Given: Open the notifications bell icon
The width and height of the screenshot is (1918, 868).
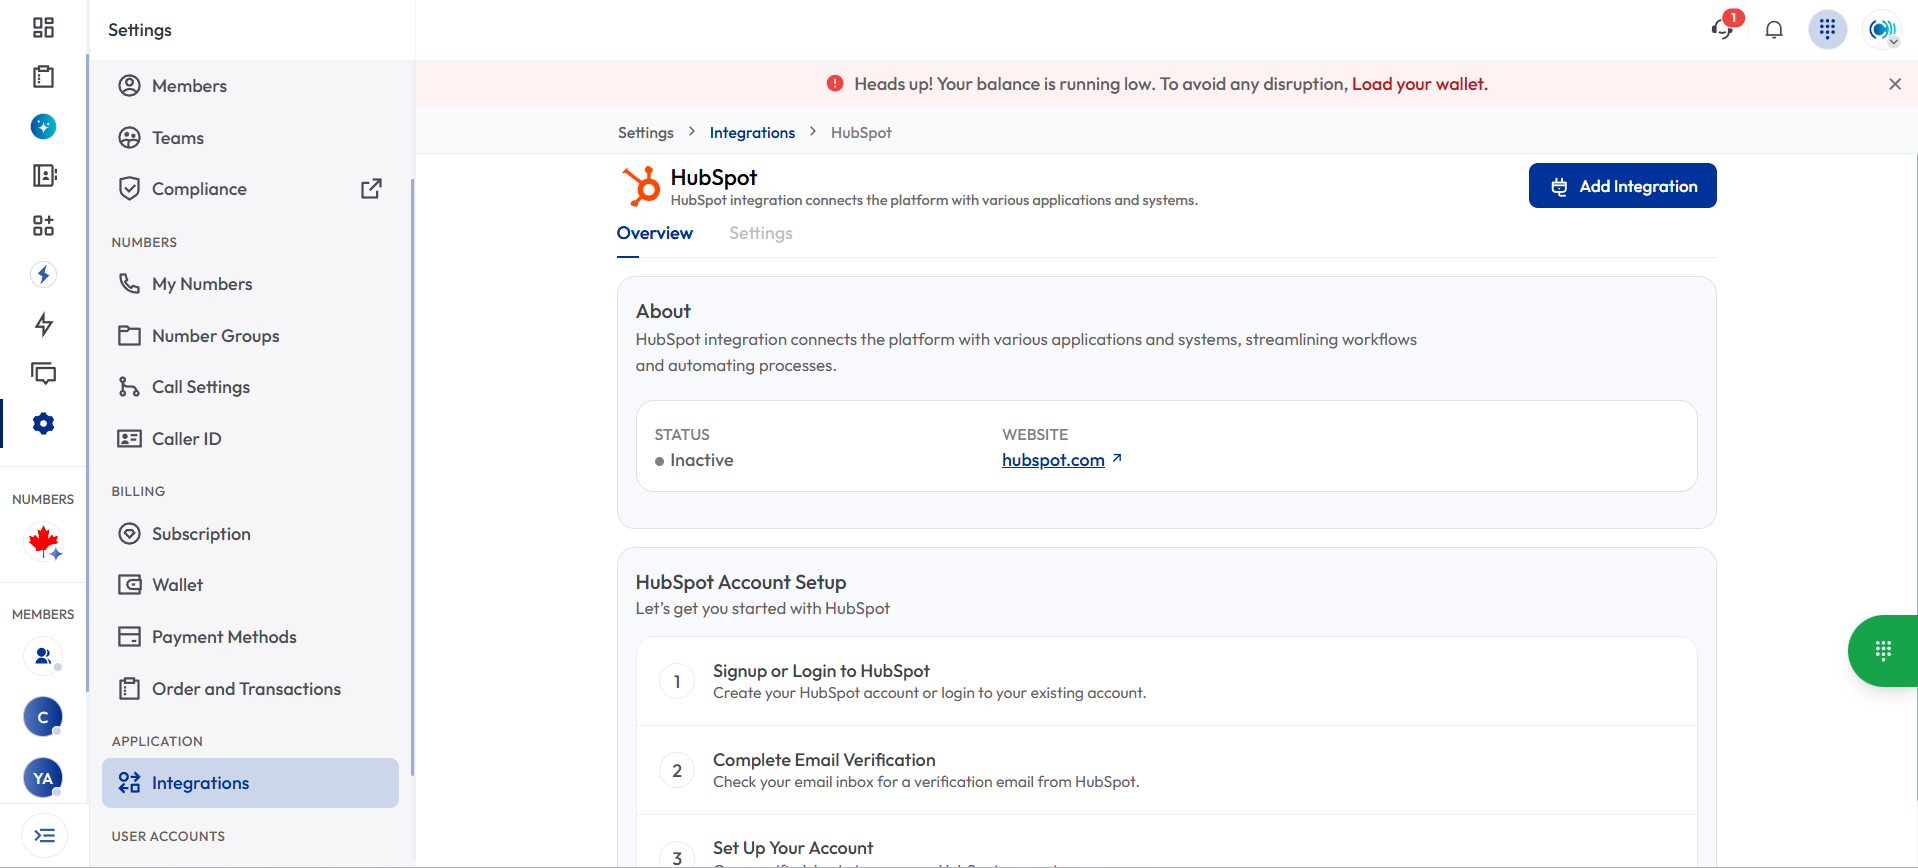Looking at the screenshot, I should tap(1774, 29).
